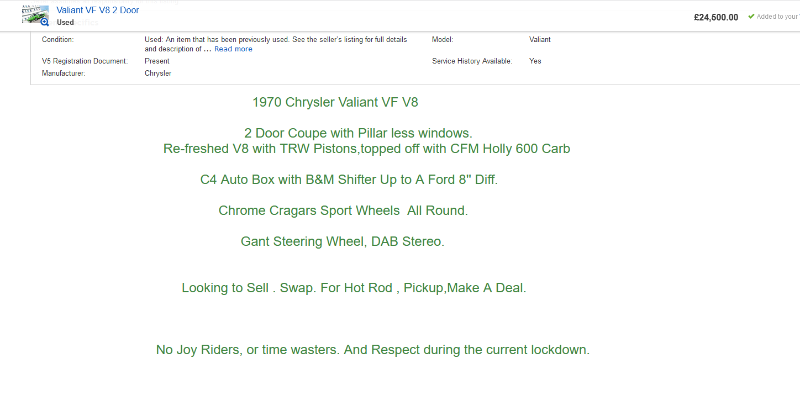Click the 'Chrysler' manufacturer value

[x=158, y=73]
